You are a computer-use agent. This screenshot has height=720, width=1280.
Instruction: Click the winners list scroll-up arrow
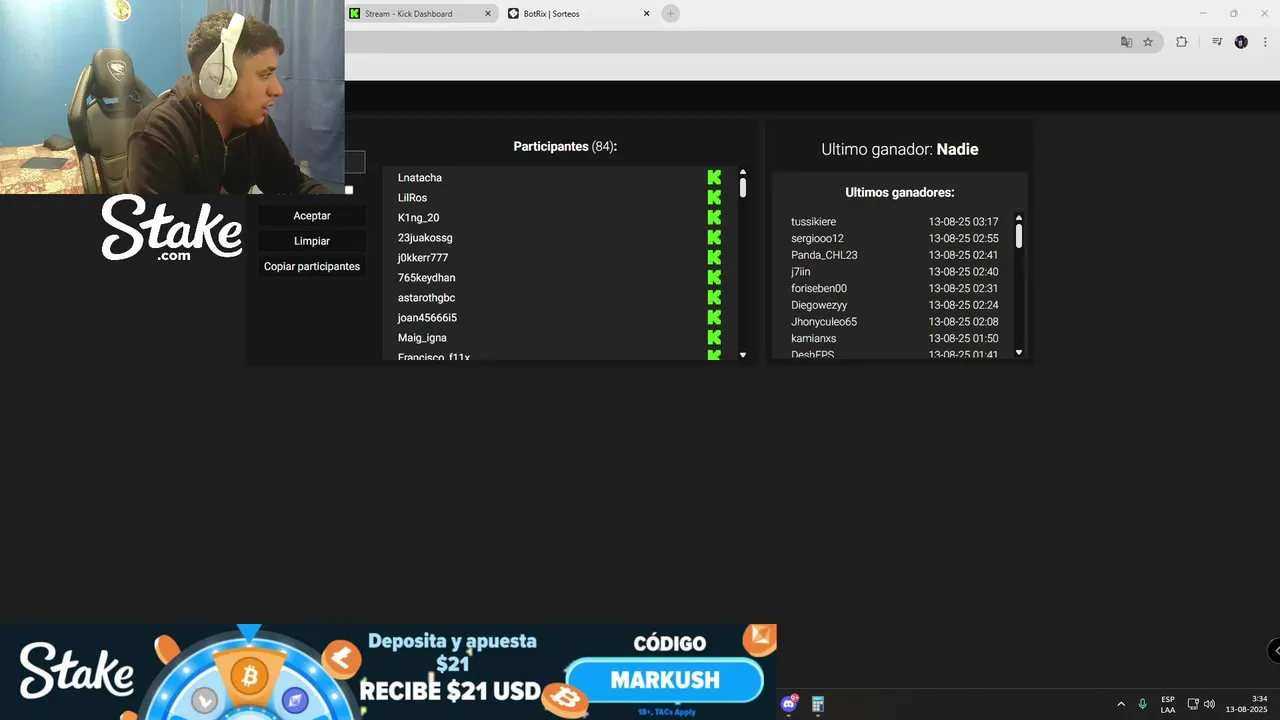click(1019, 217)
